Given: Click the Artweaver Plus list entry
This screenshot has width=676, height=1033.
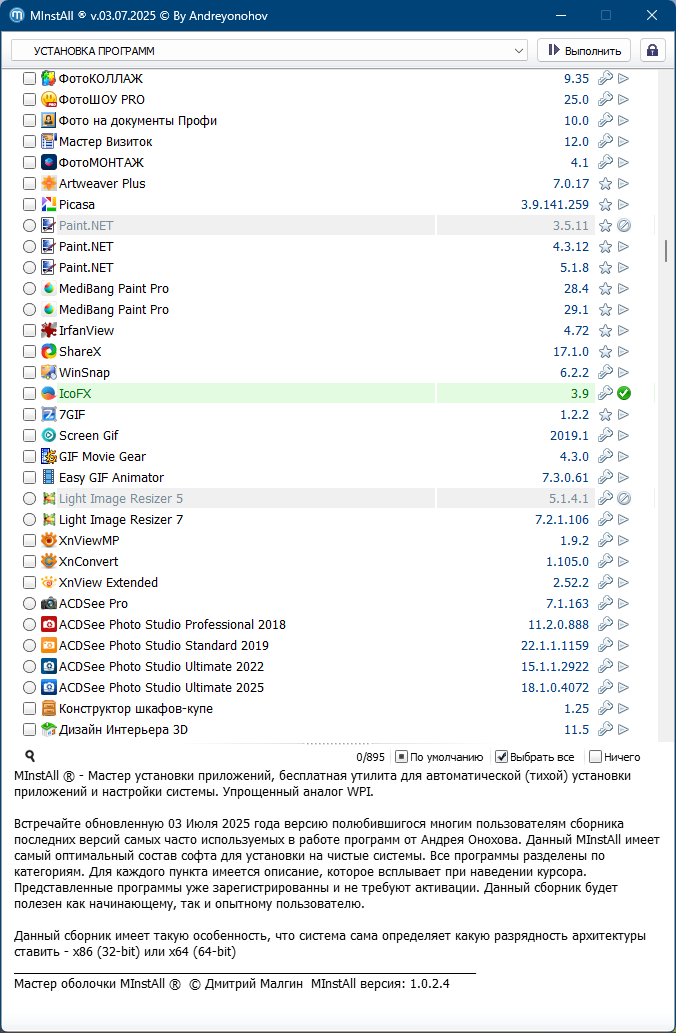Looking at the screenshot, I should point(102,184).
